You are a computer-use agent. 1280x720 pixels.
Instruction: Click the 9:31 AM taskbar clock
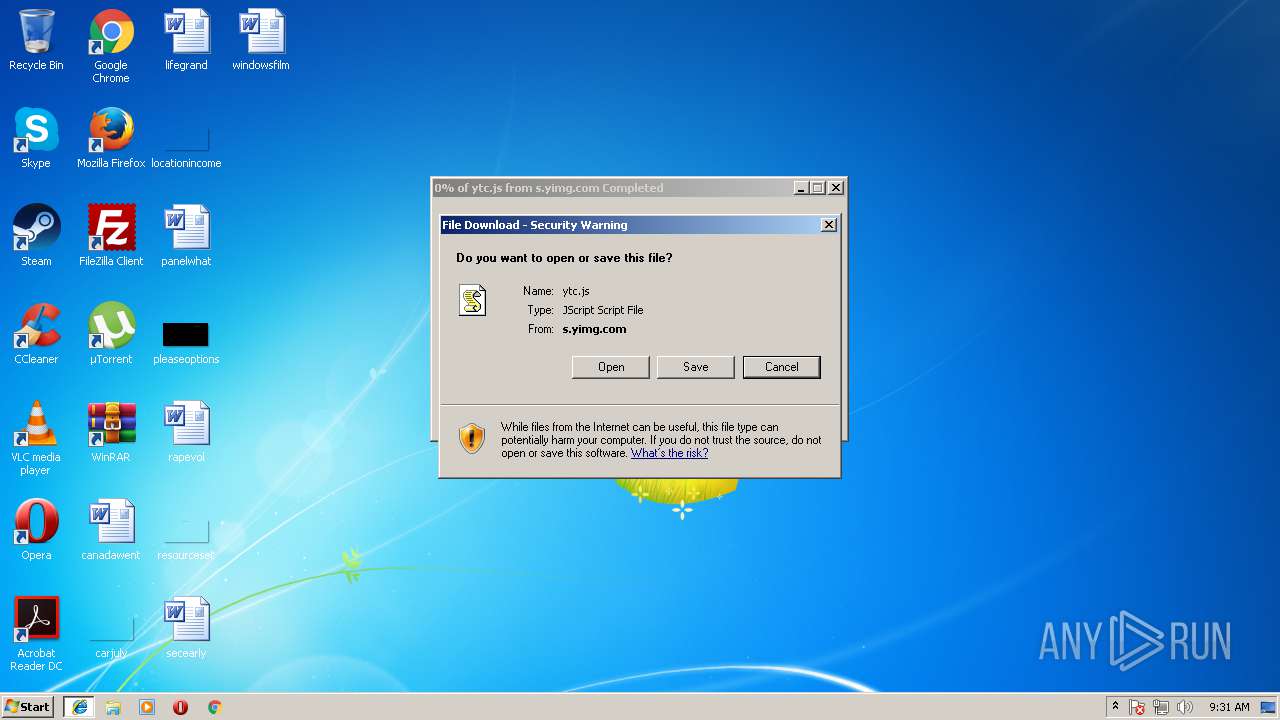(x=1229, y=707)
